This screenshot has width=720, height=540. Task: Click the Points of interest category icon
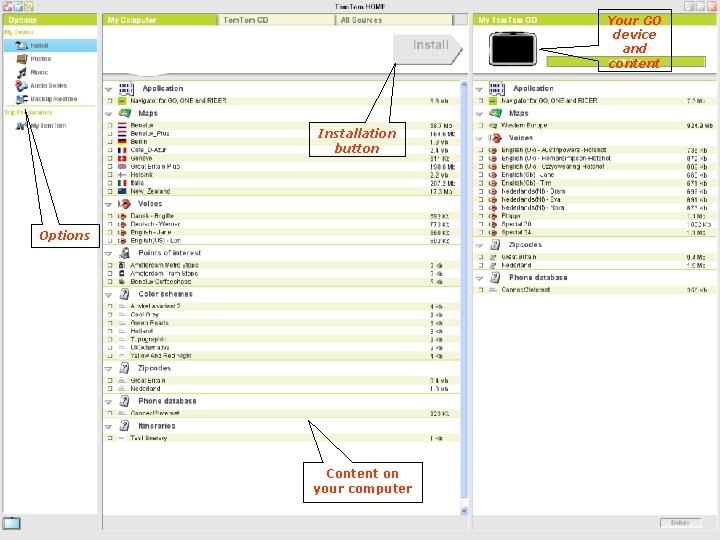(124, 253)
